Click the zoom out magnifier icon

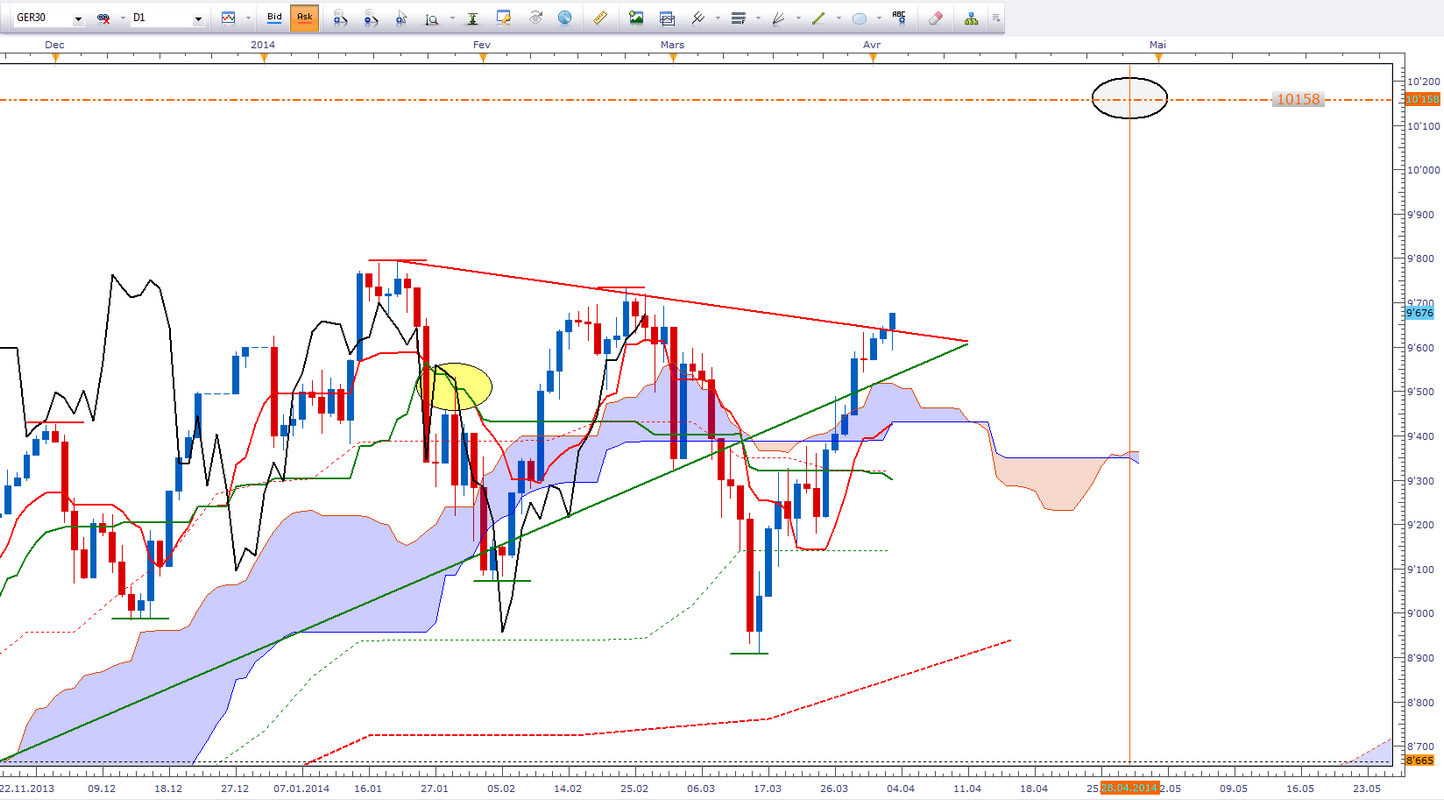(x=371, y=18)
